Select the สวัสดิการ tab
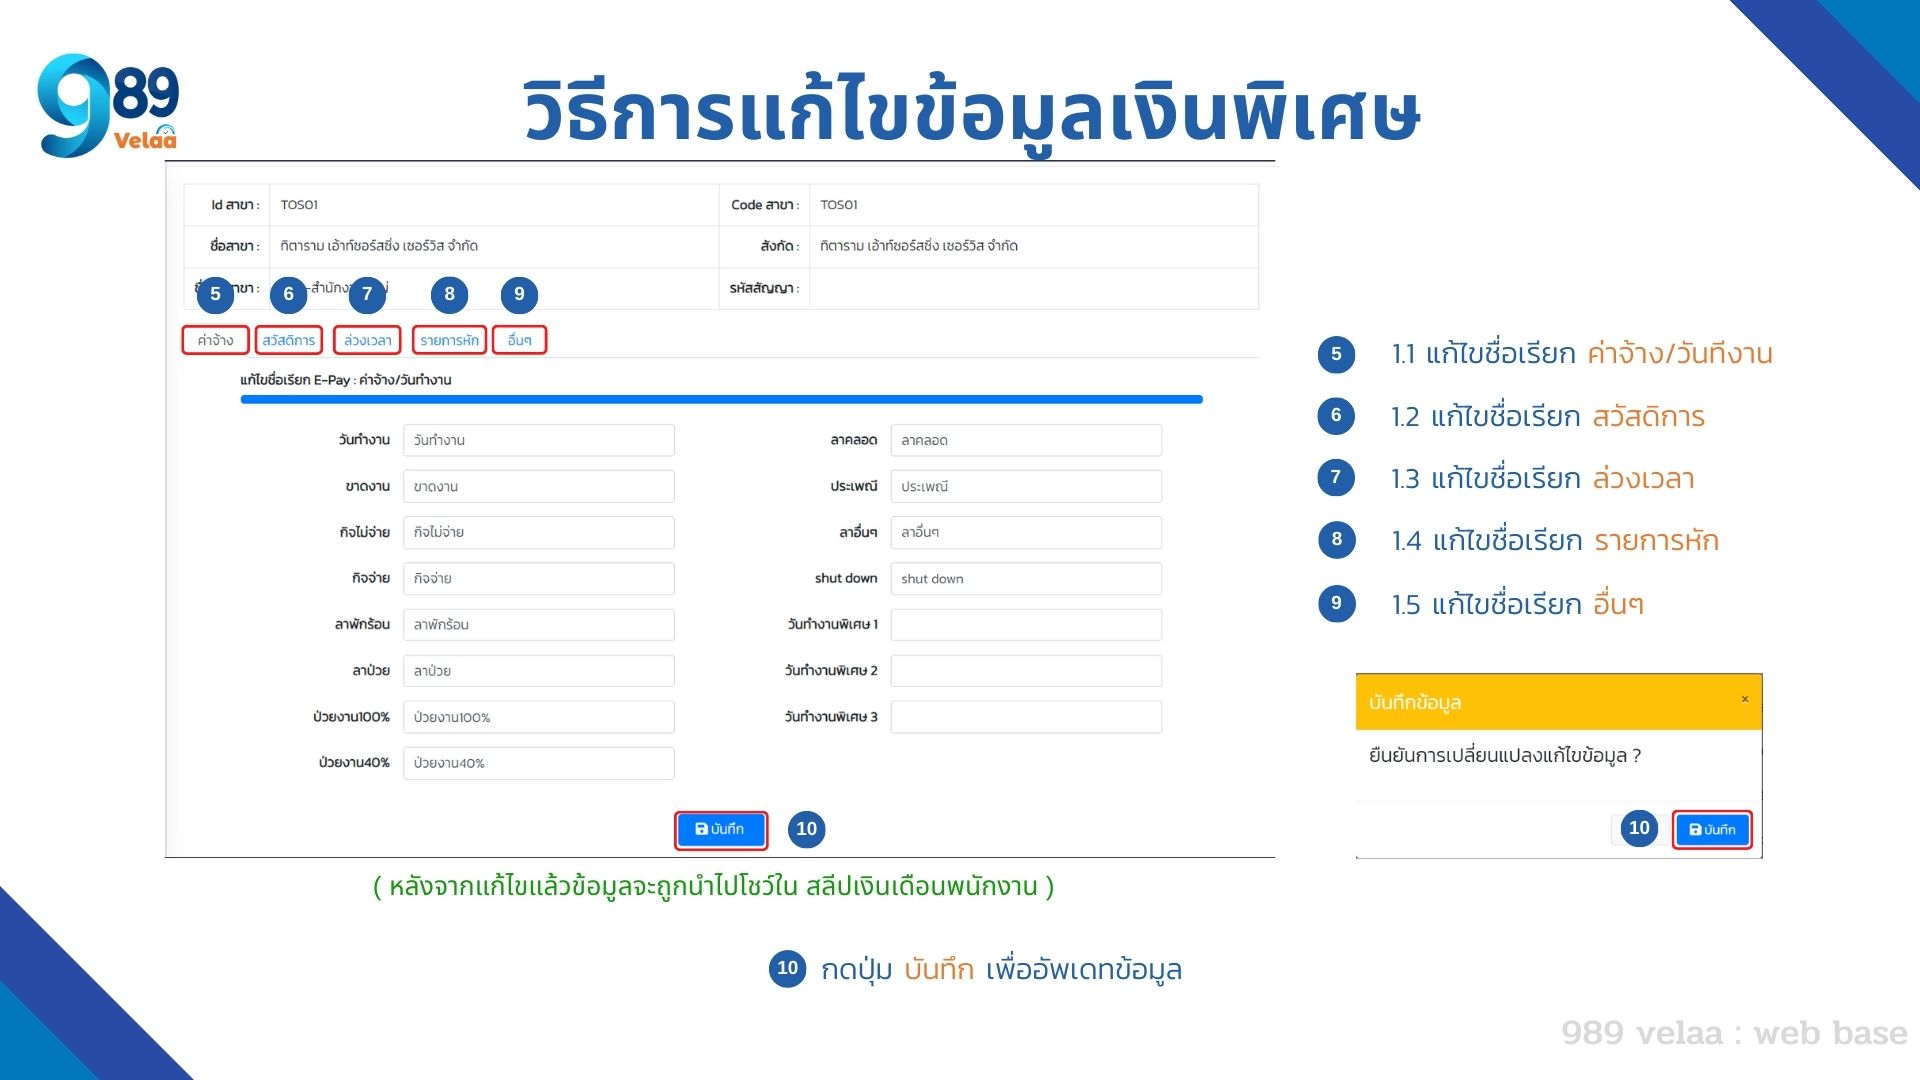The image size is (1920, 1080). [289, 339]
